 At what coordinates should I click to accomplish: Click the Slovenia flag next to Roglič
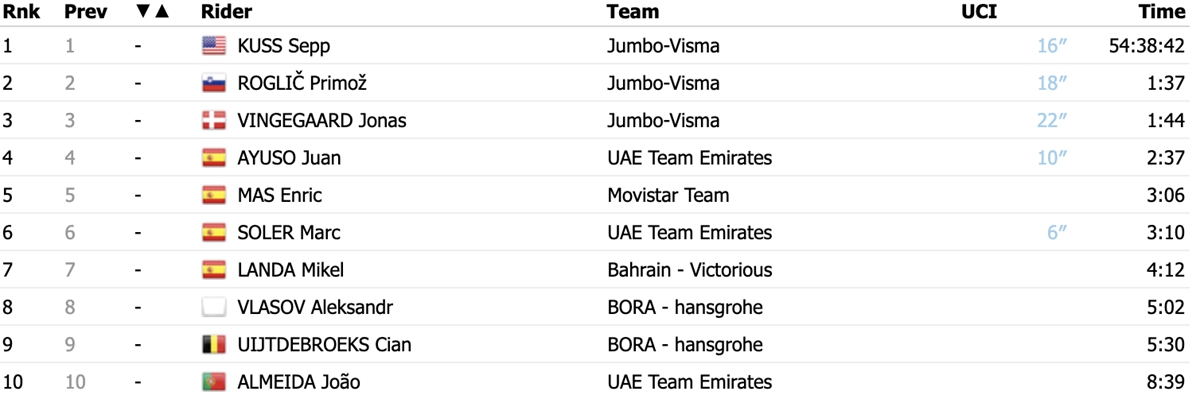pos(214,83)
